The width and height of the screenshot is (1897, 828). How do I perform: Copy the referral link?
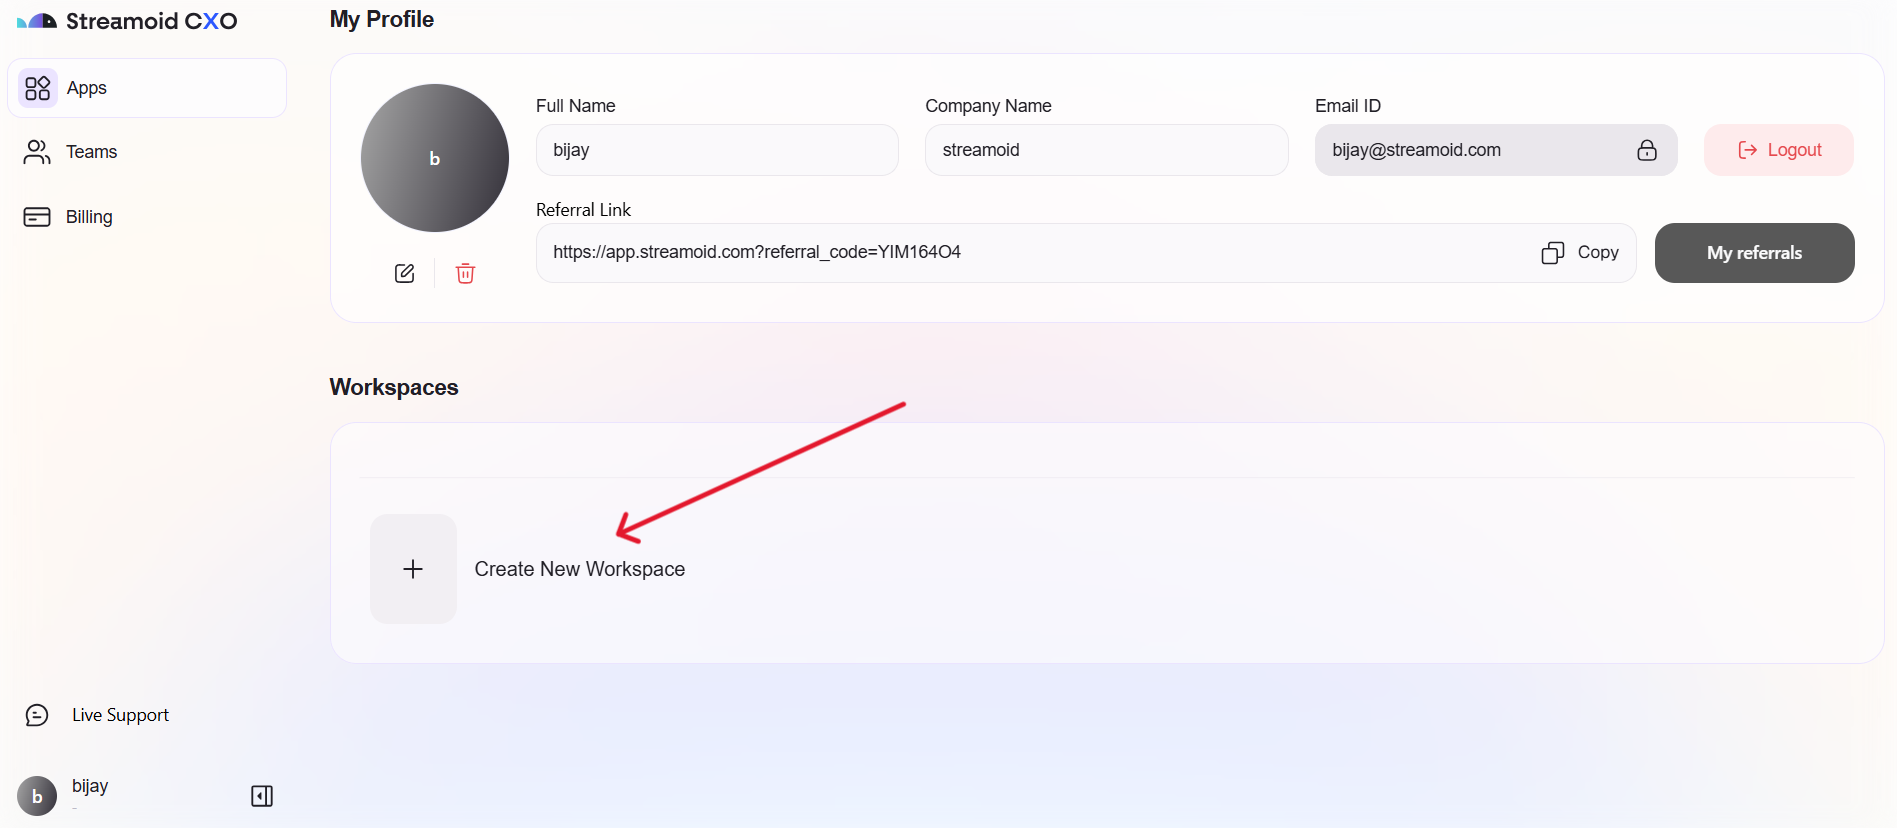click(1581, 253)
